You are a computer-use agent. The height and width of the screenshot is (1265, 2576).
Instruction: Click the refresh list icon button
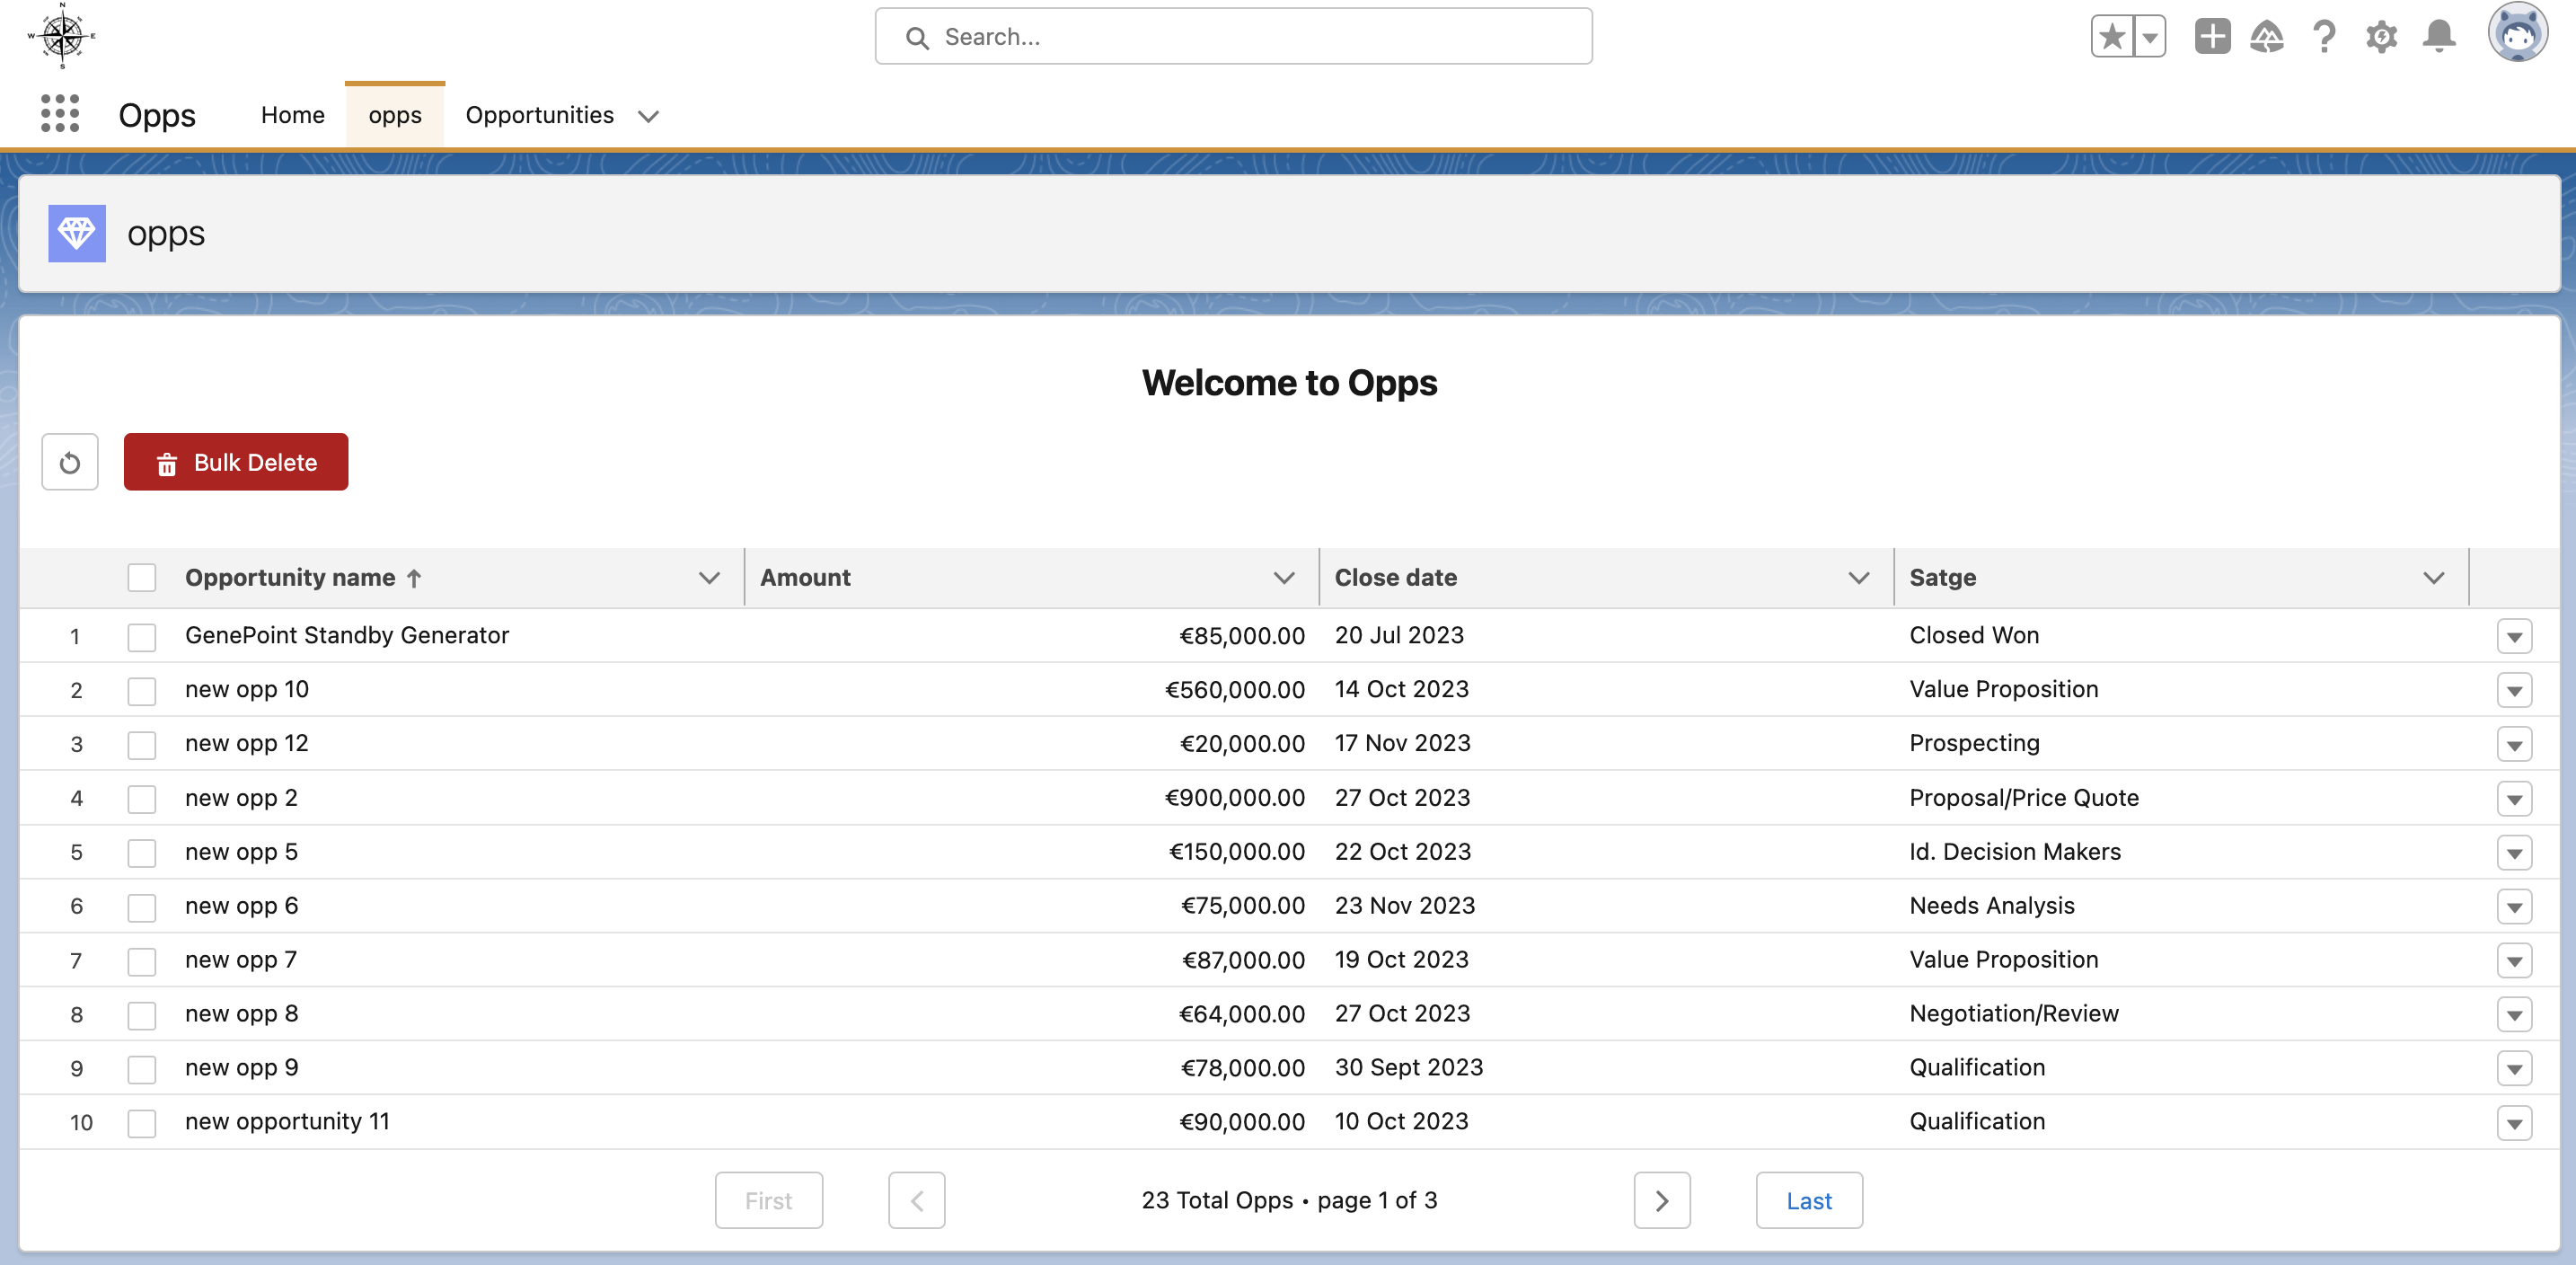(69, 462)
